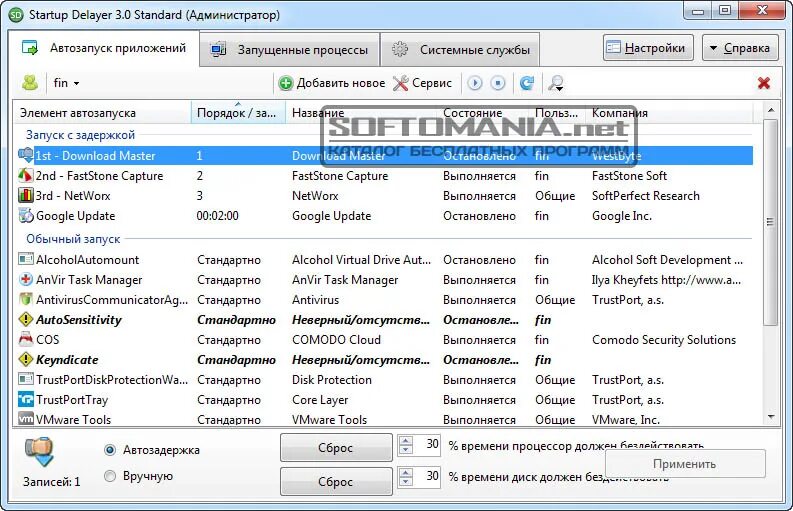The height and width of the screenshot is (511, 793).
Task: Click the large delay hand icon at bottom-left
Action: (x=39, y=451)
